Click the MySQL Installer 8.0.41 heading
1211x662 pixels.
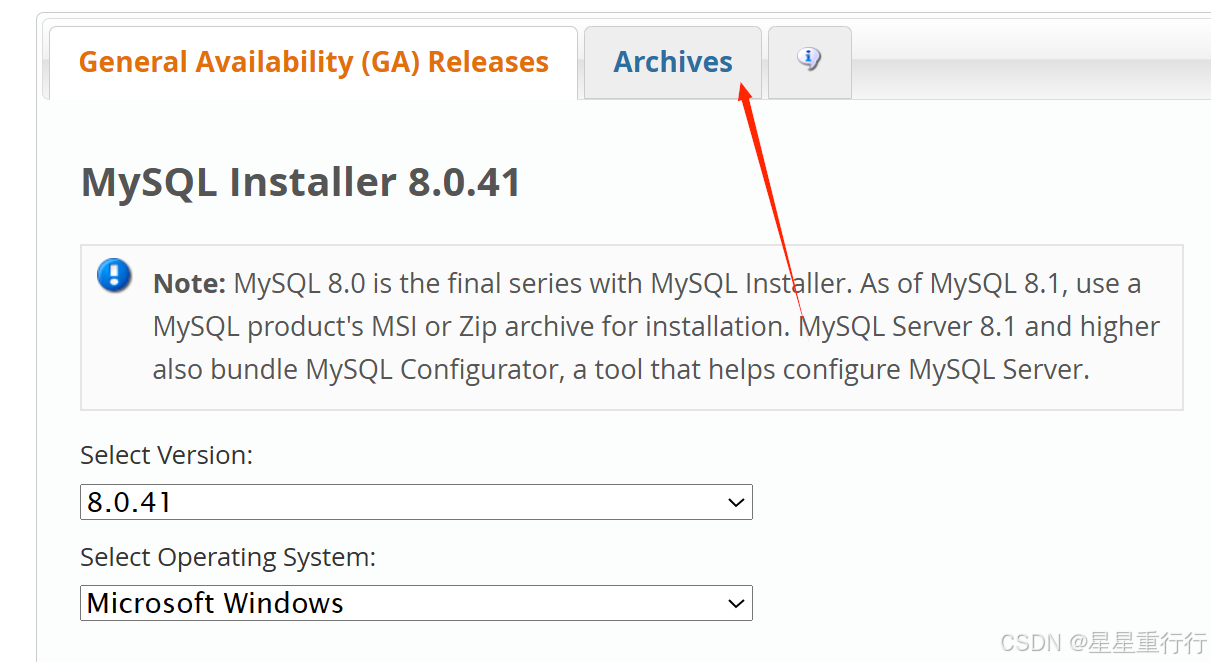300,182
